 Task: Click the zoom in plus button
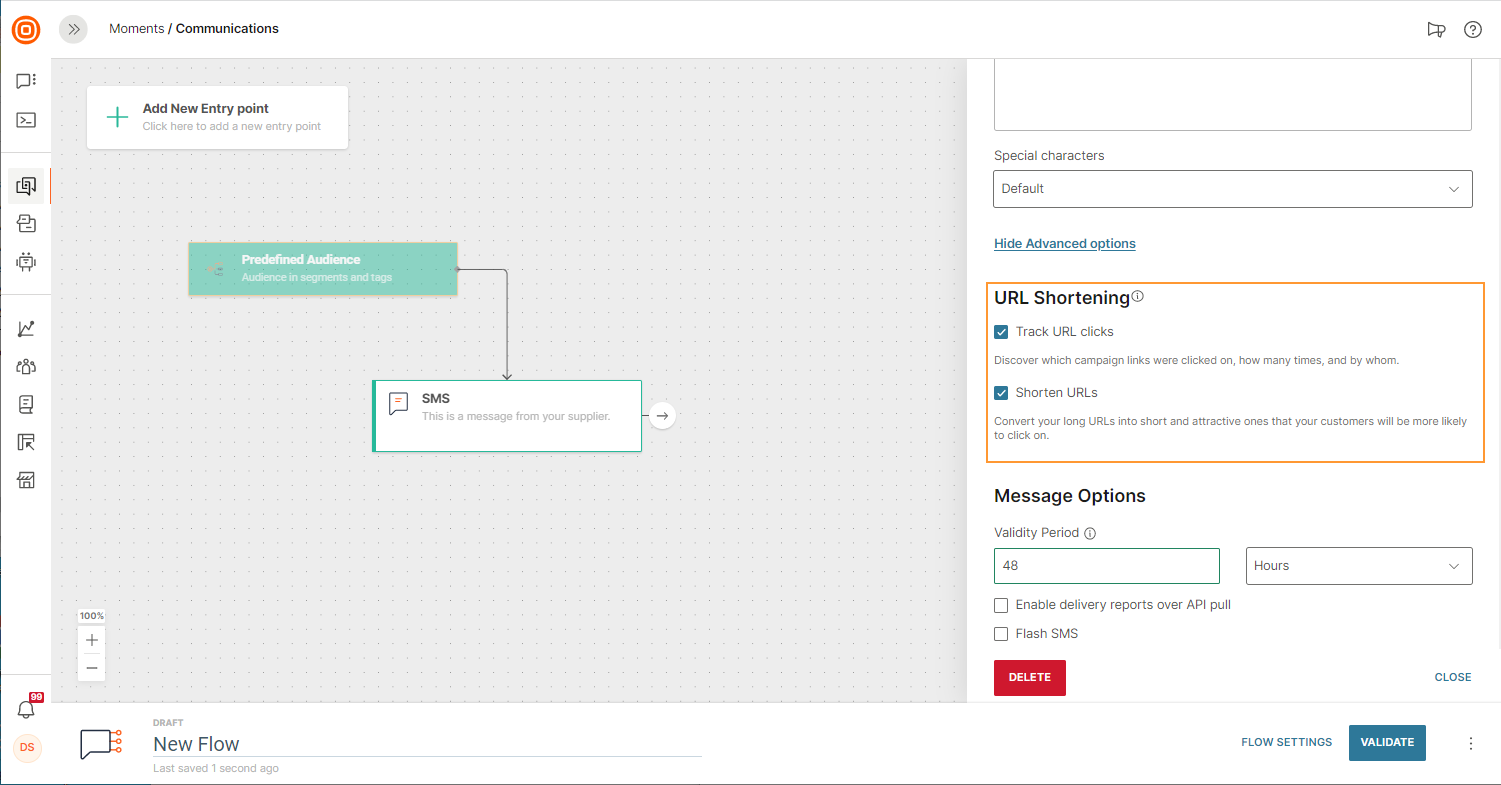[x=92, y=640]
